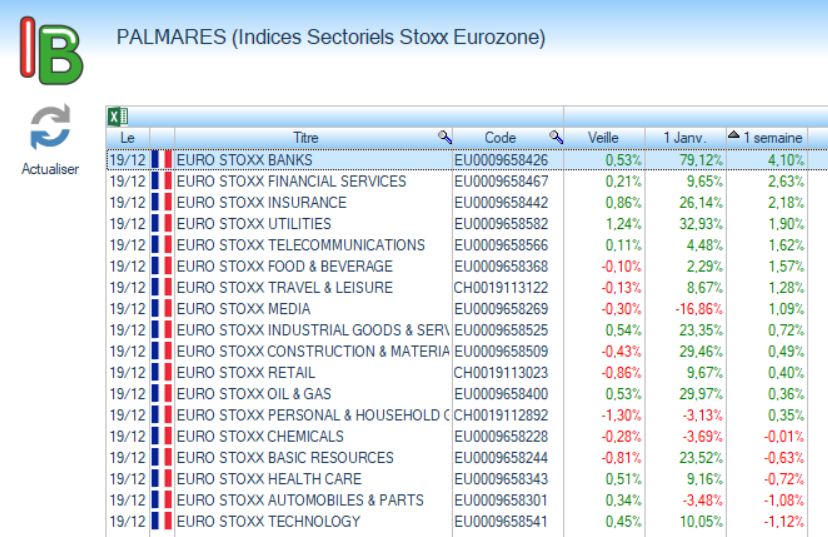The image size is (828, 537).
Task: Open the EURO STOXX INSURANCE title
Action: click(x=261, y=203)
